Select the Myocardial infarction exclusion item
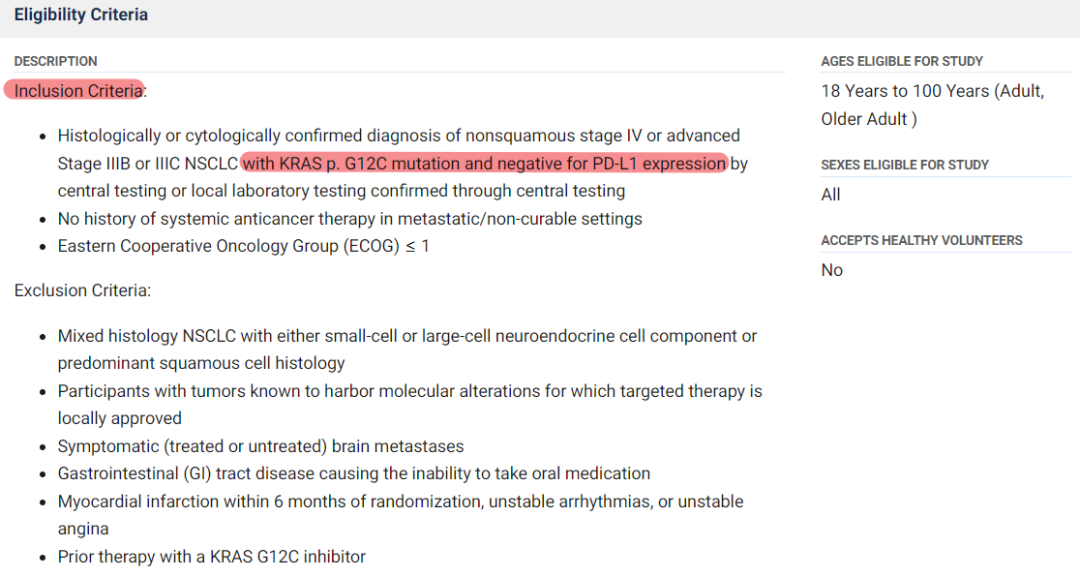This screenshot has width=1080, height=578. tap(400, 501)
